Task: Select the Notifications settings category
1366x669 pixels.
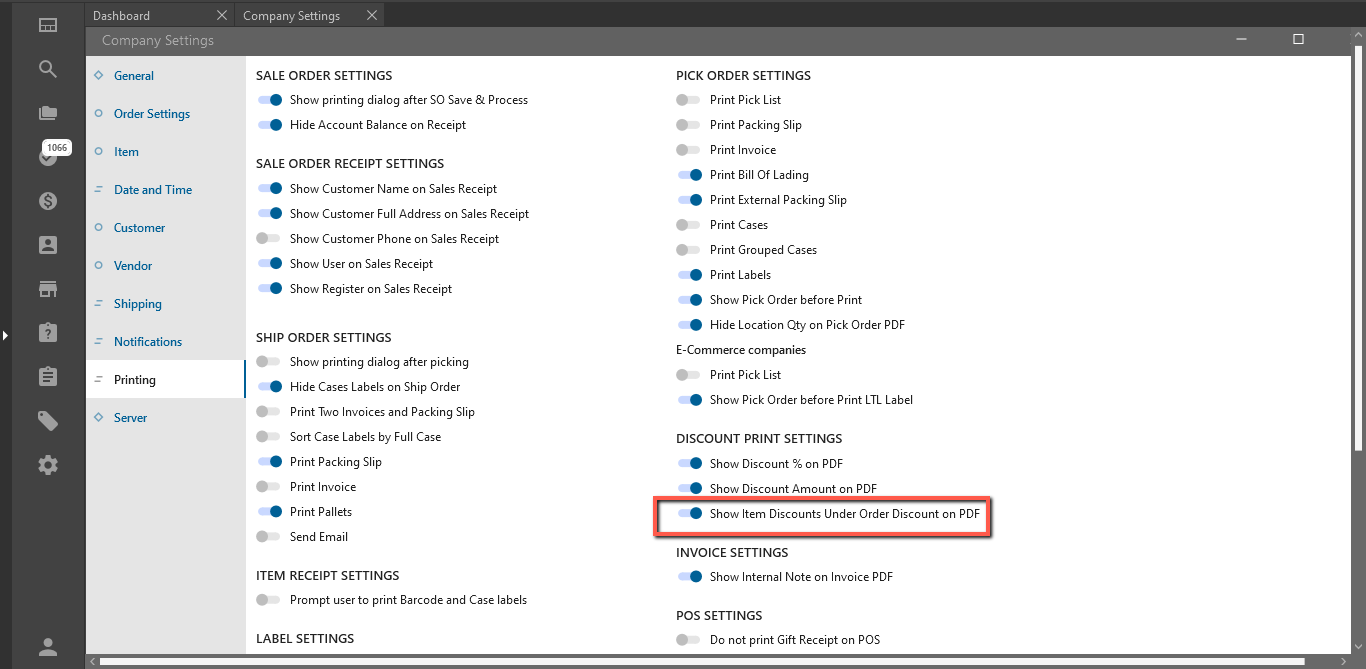Action: [x=147, y=342]
